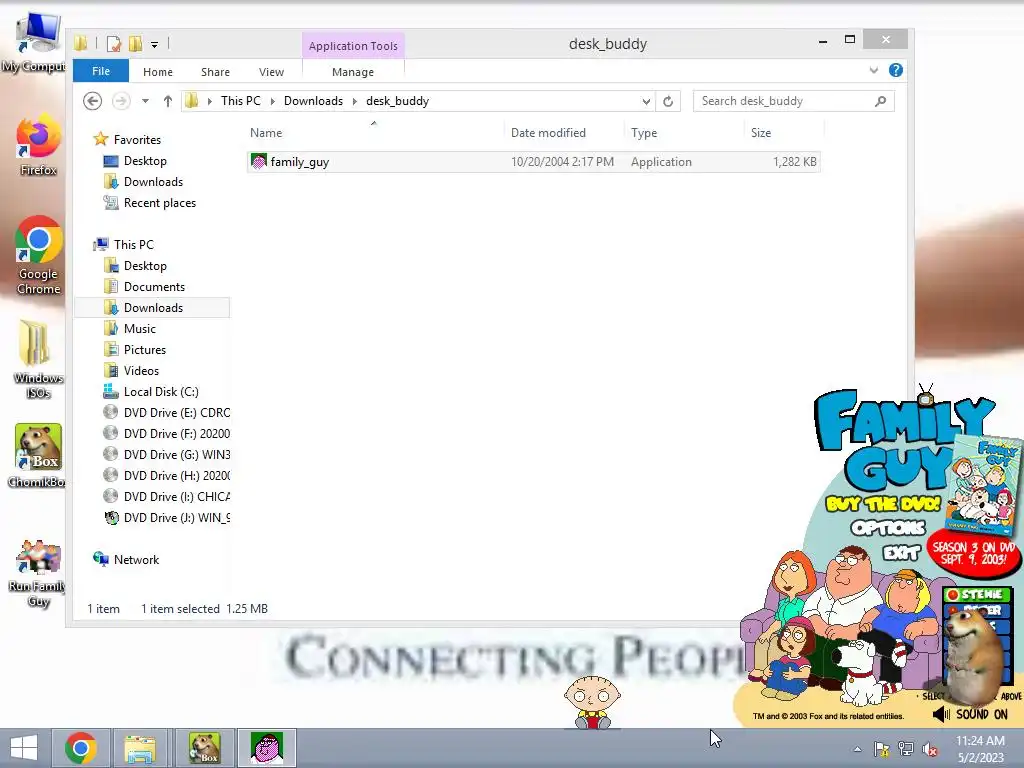The width and height of the screenshot is (1024, 768).
Task: Expand arrow after This PC breadcrumb
Action: pyautogui.click(x=272, y=101)
